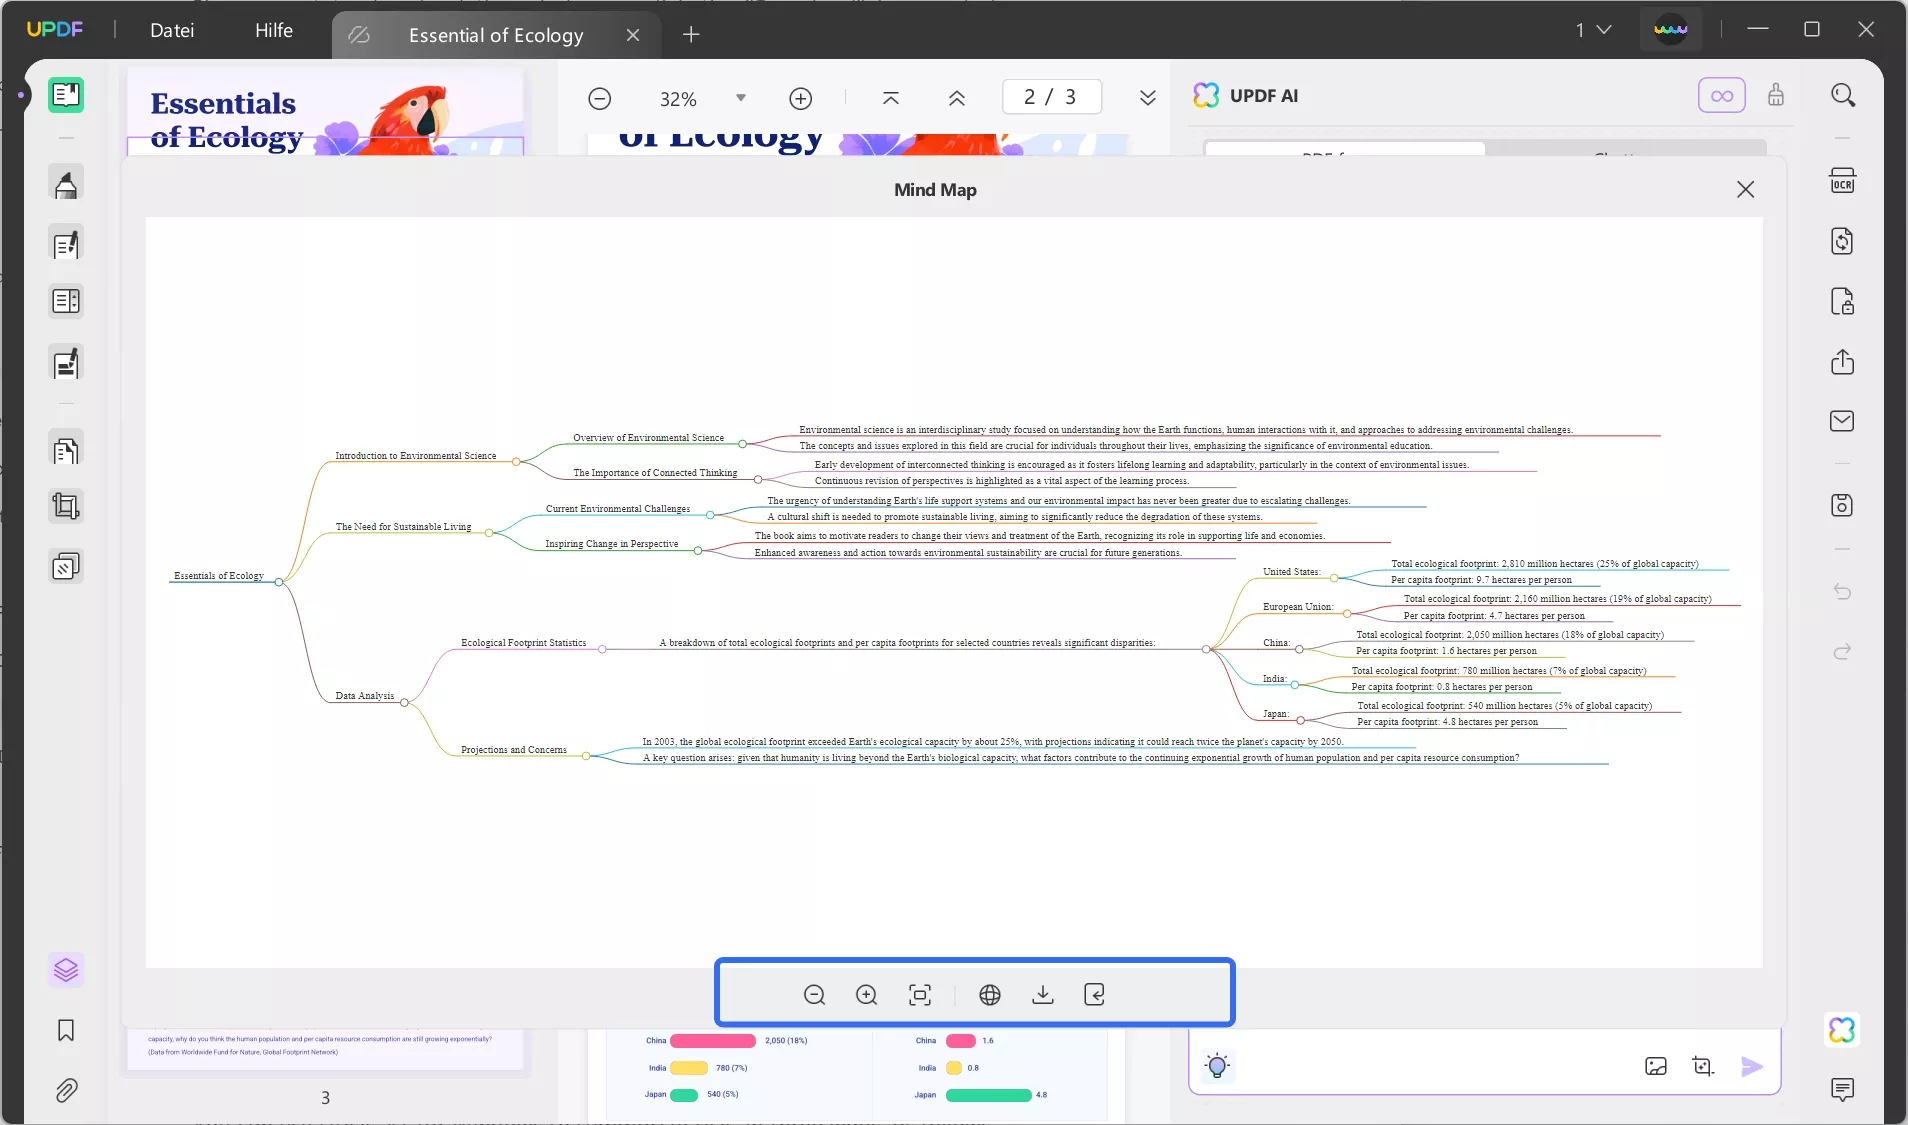
Task: Close the Mind Map dialog
Action: tap(1746, 189)
